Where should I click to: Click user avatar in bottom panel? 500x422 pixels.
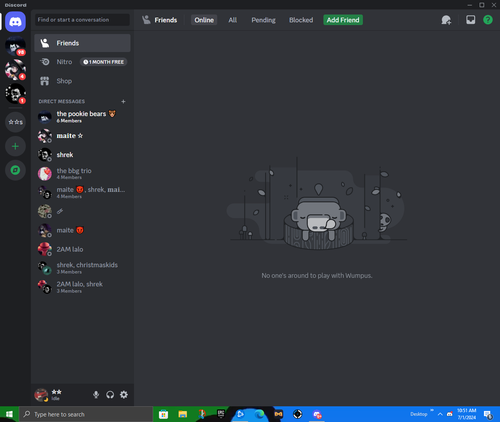point(41,395)
